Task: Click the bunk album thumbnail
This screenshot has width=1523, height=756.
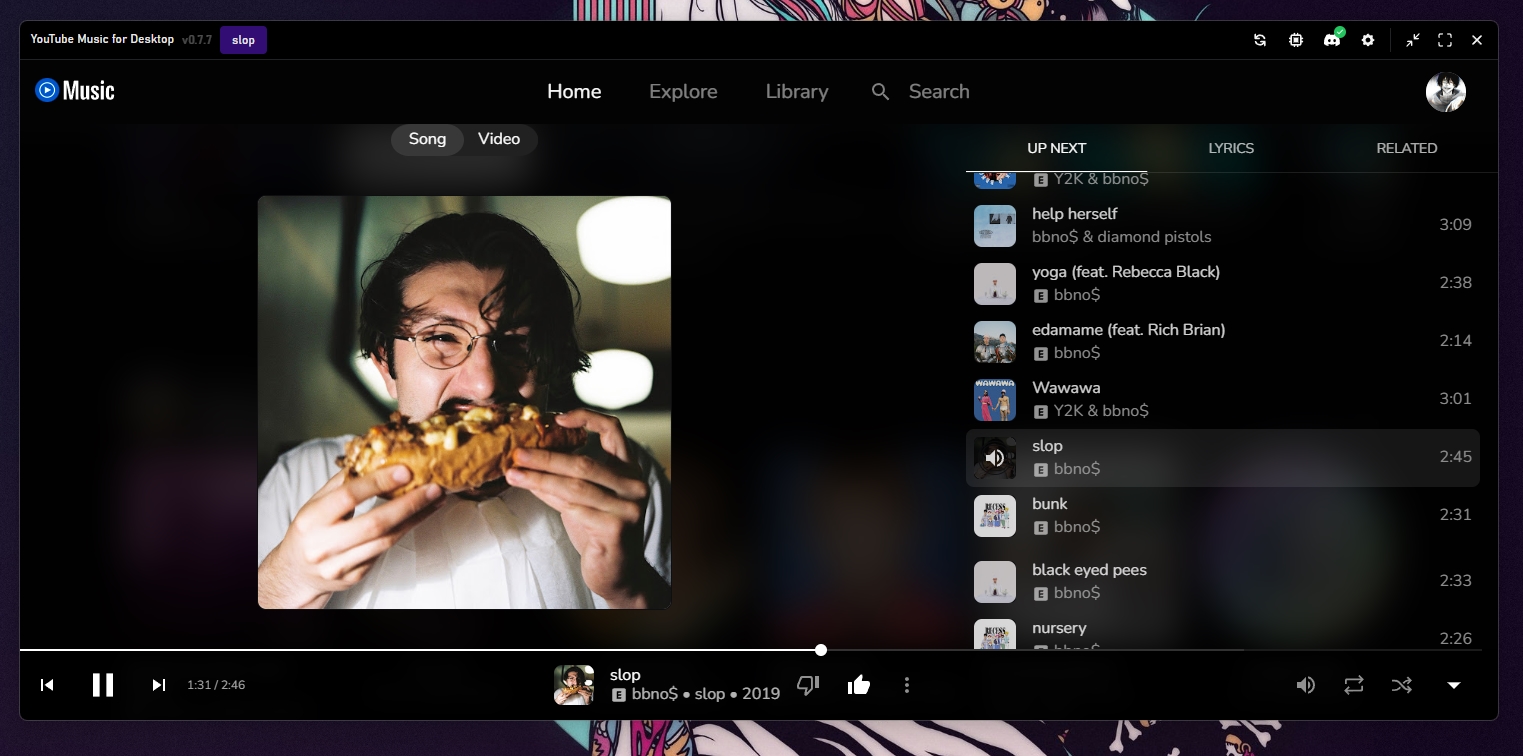Action: tap(995, 516)
